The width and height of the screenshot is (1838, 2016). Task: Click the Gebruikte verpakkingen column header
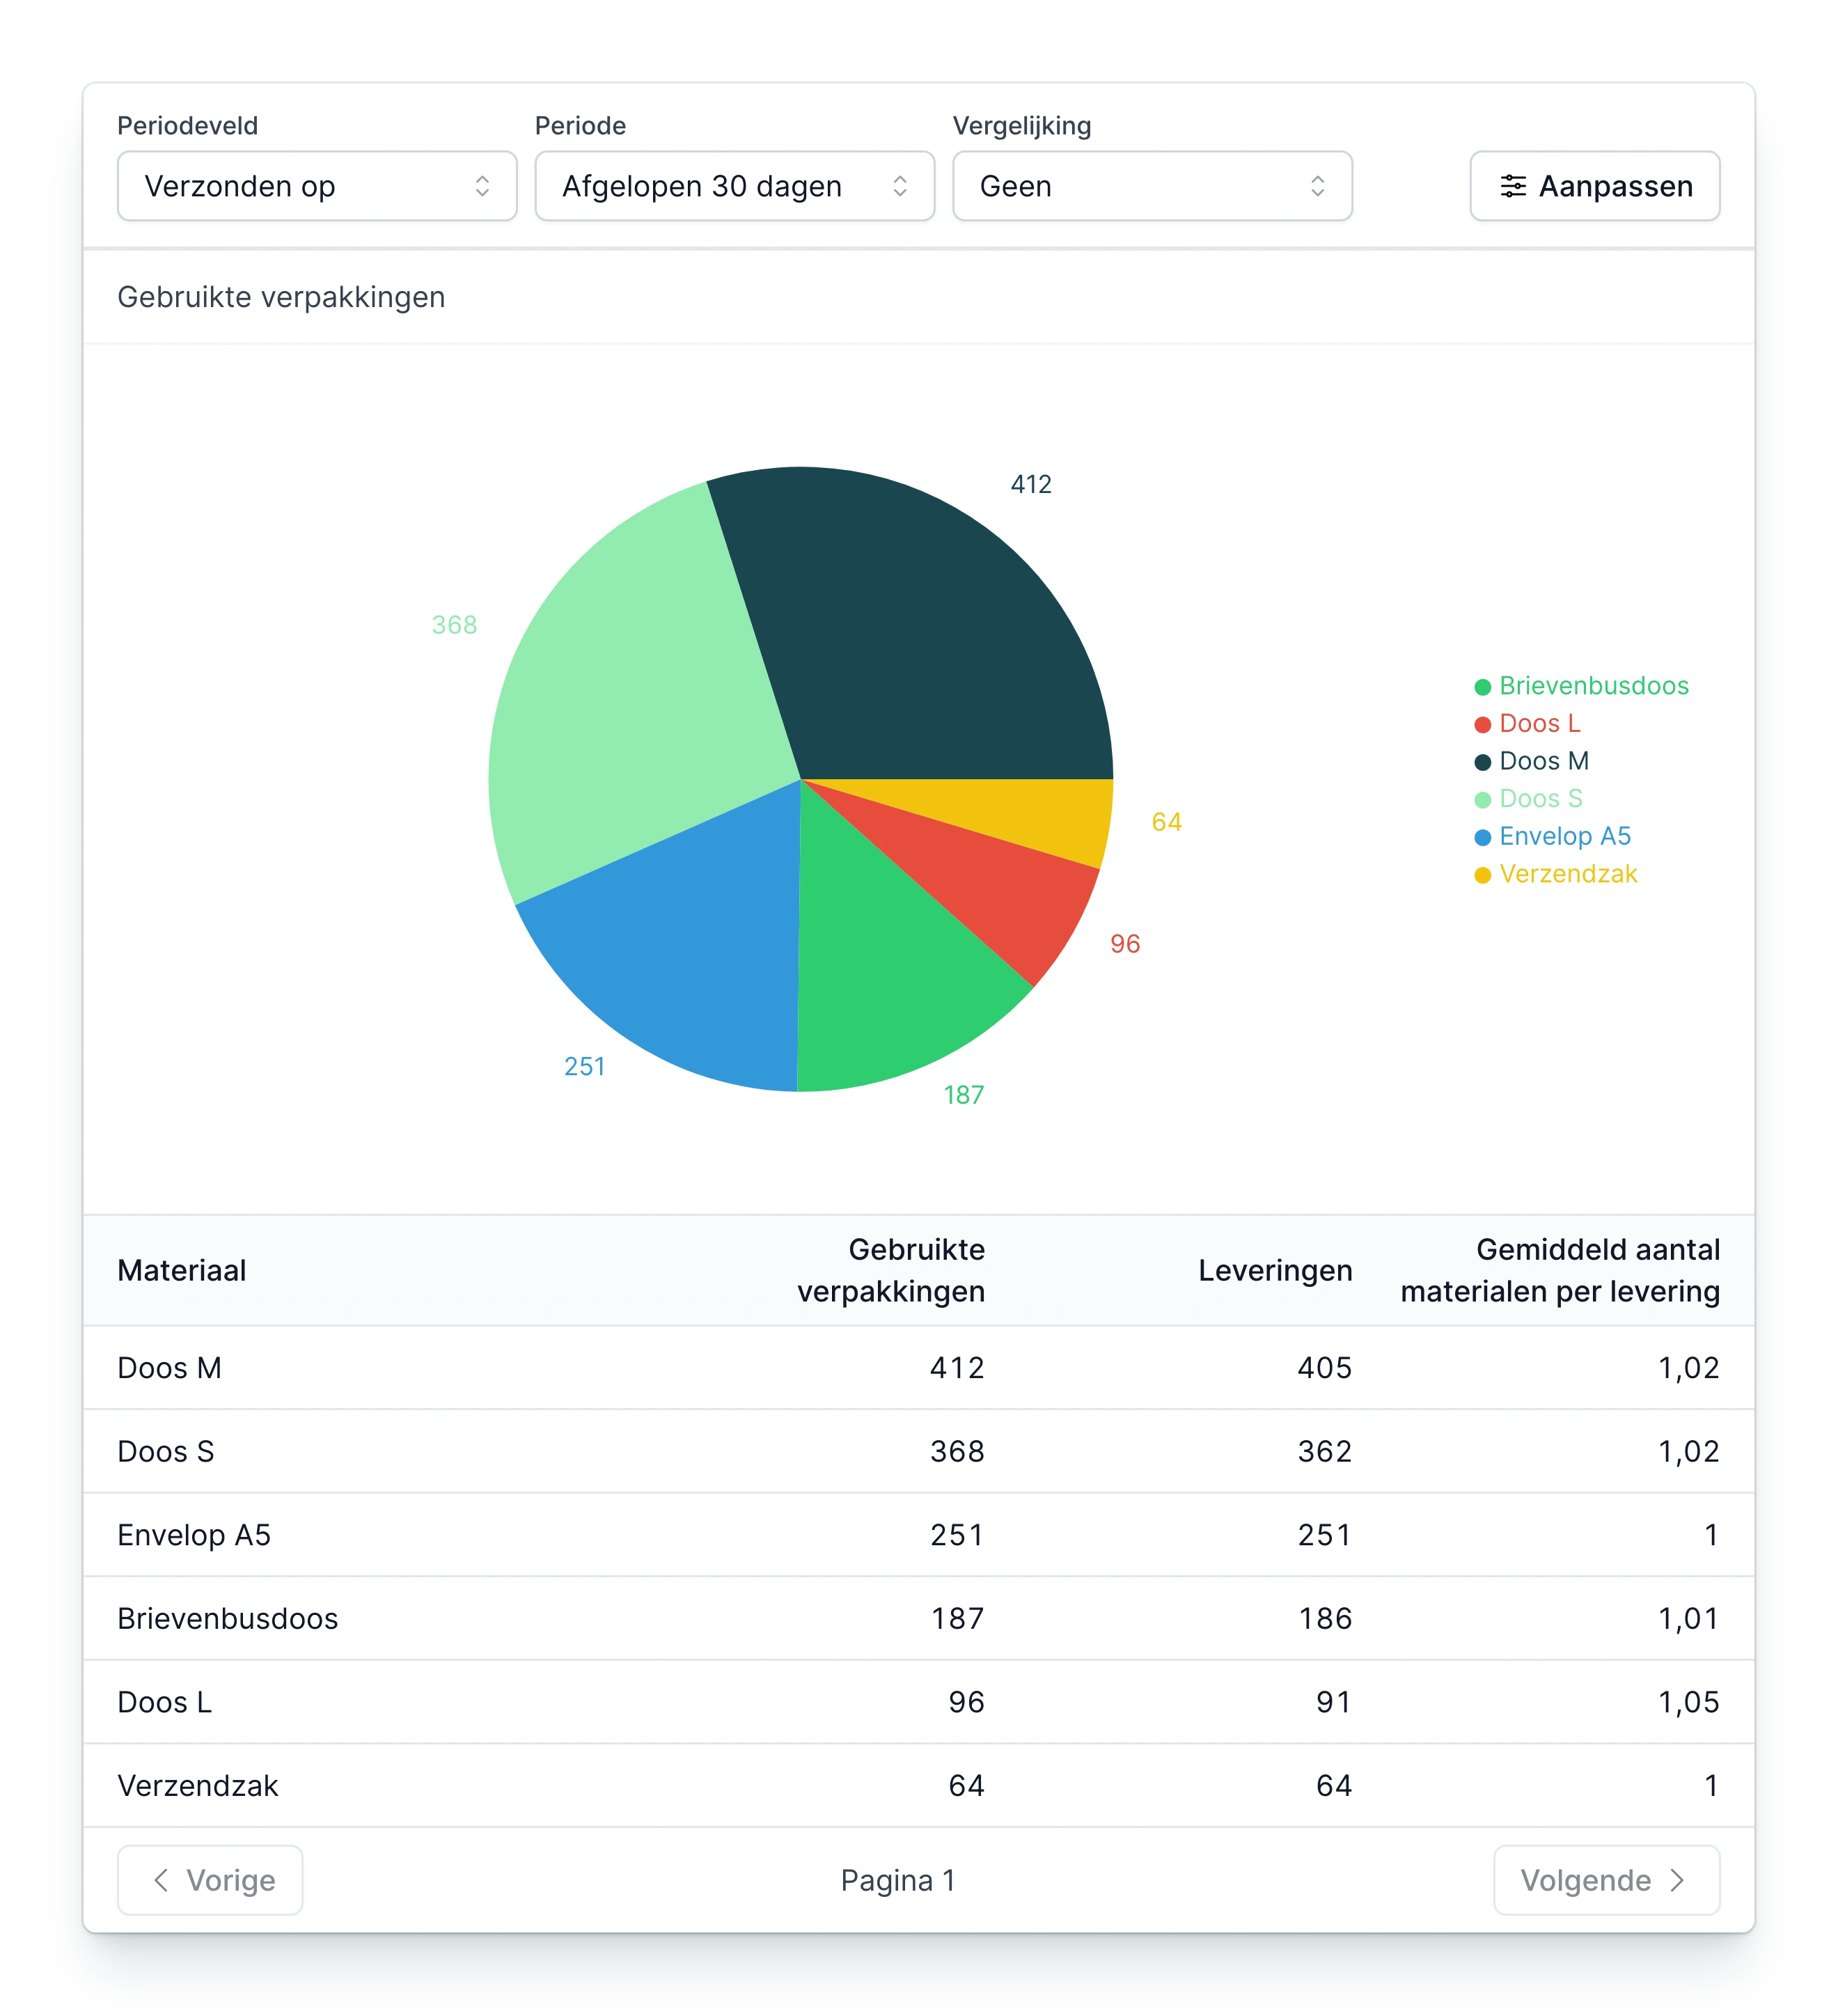pos(890,1270)
